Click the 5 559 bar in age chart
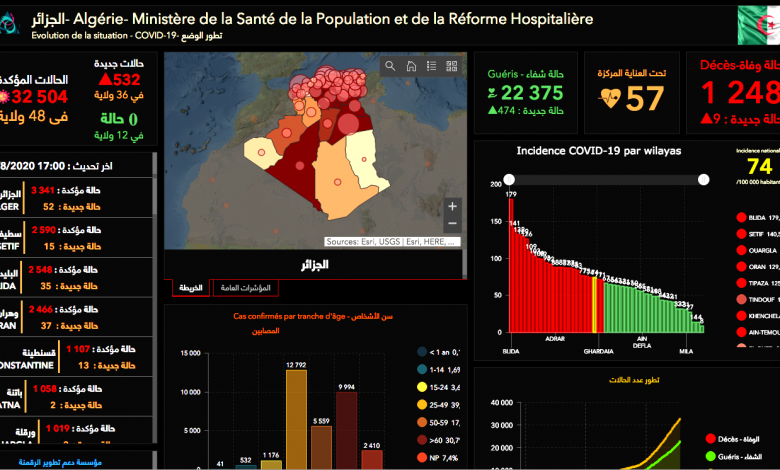Viewport: 780px width, 470px height. pyautogui.click(x=321, y=448)
